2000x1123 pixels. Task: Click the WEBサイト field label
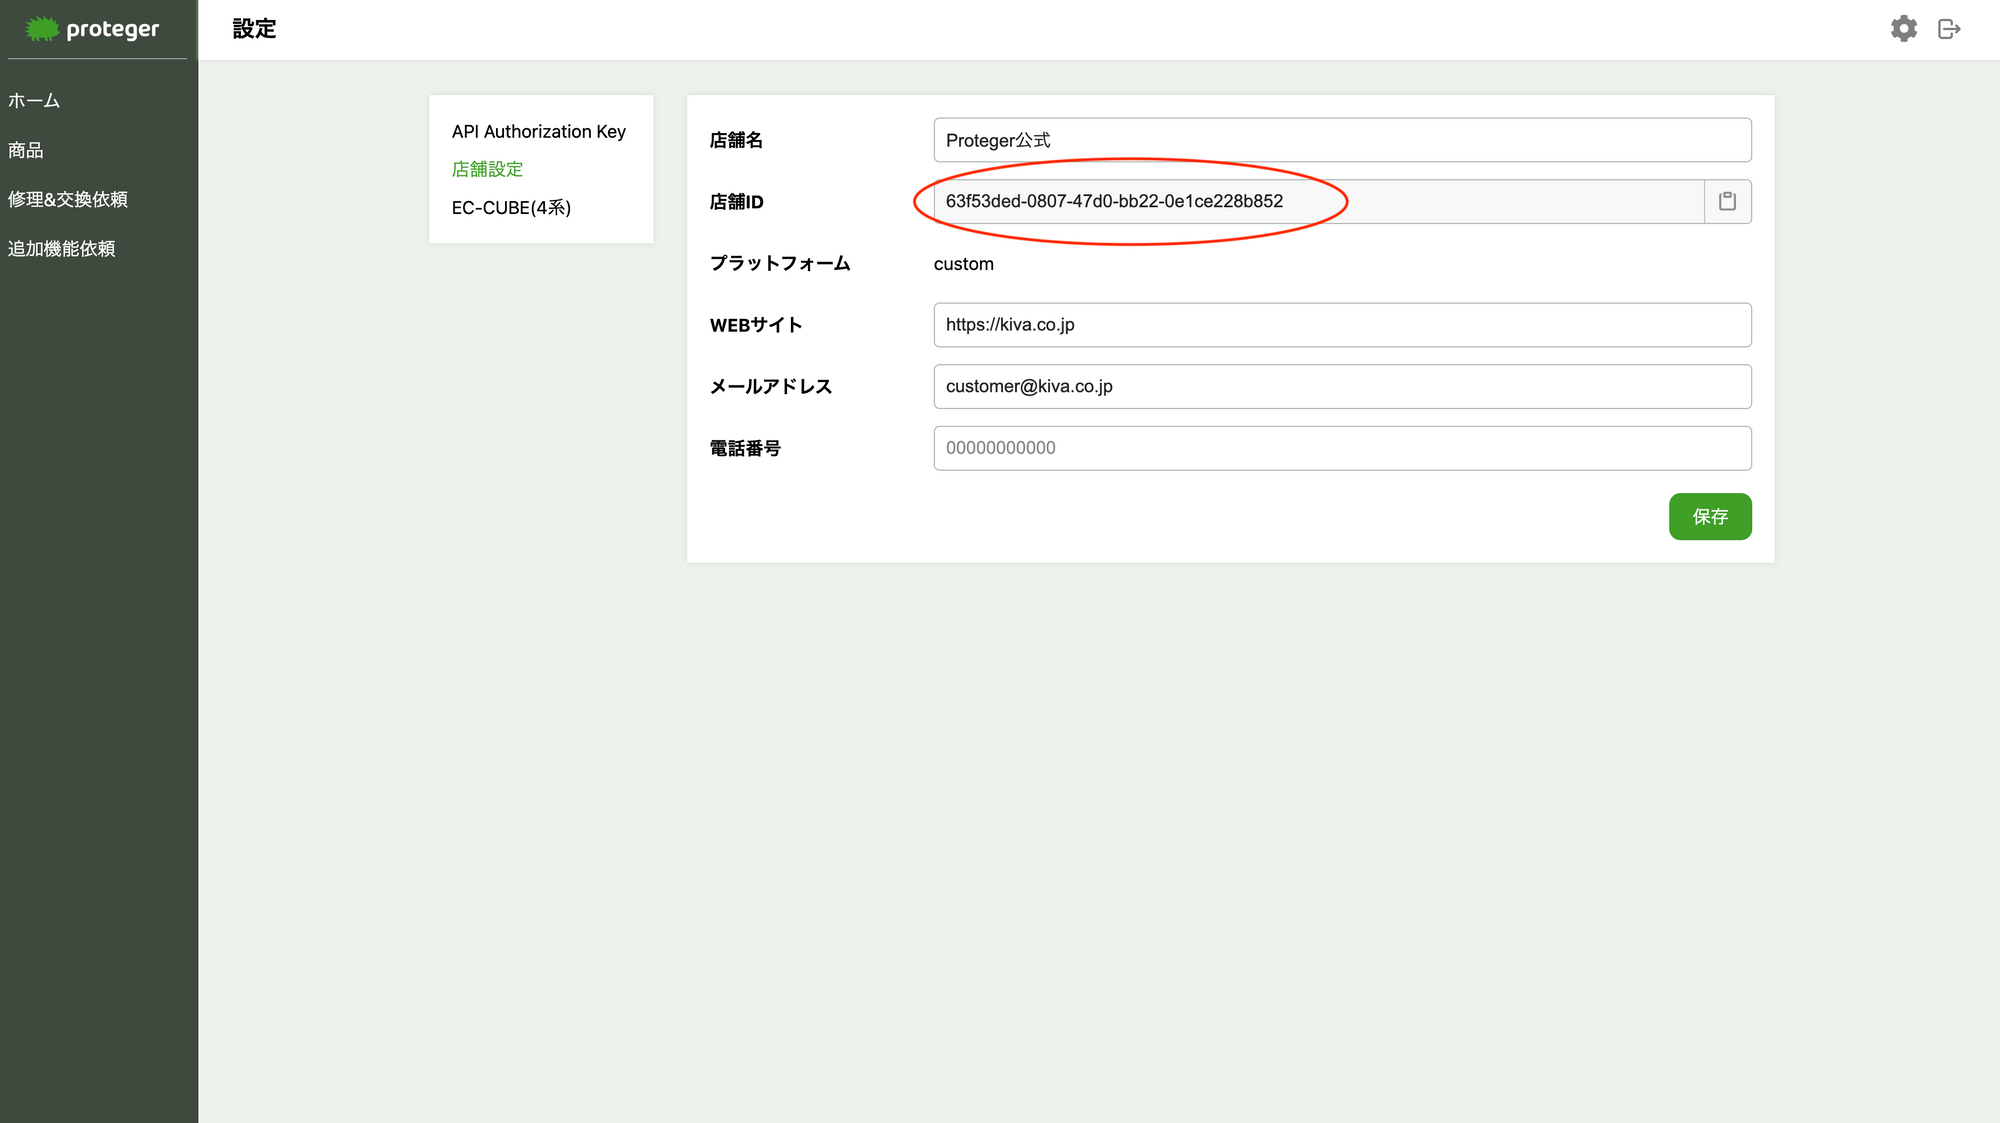pos(756,325)
